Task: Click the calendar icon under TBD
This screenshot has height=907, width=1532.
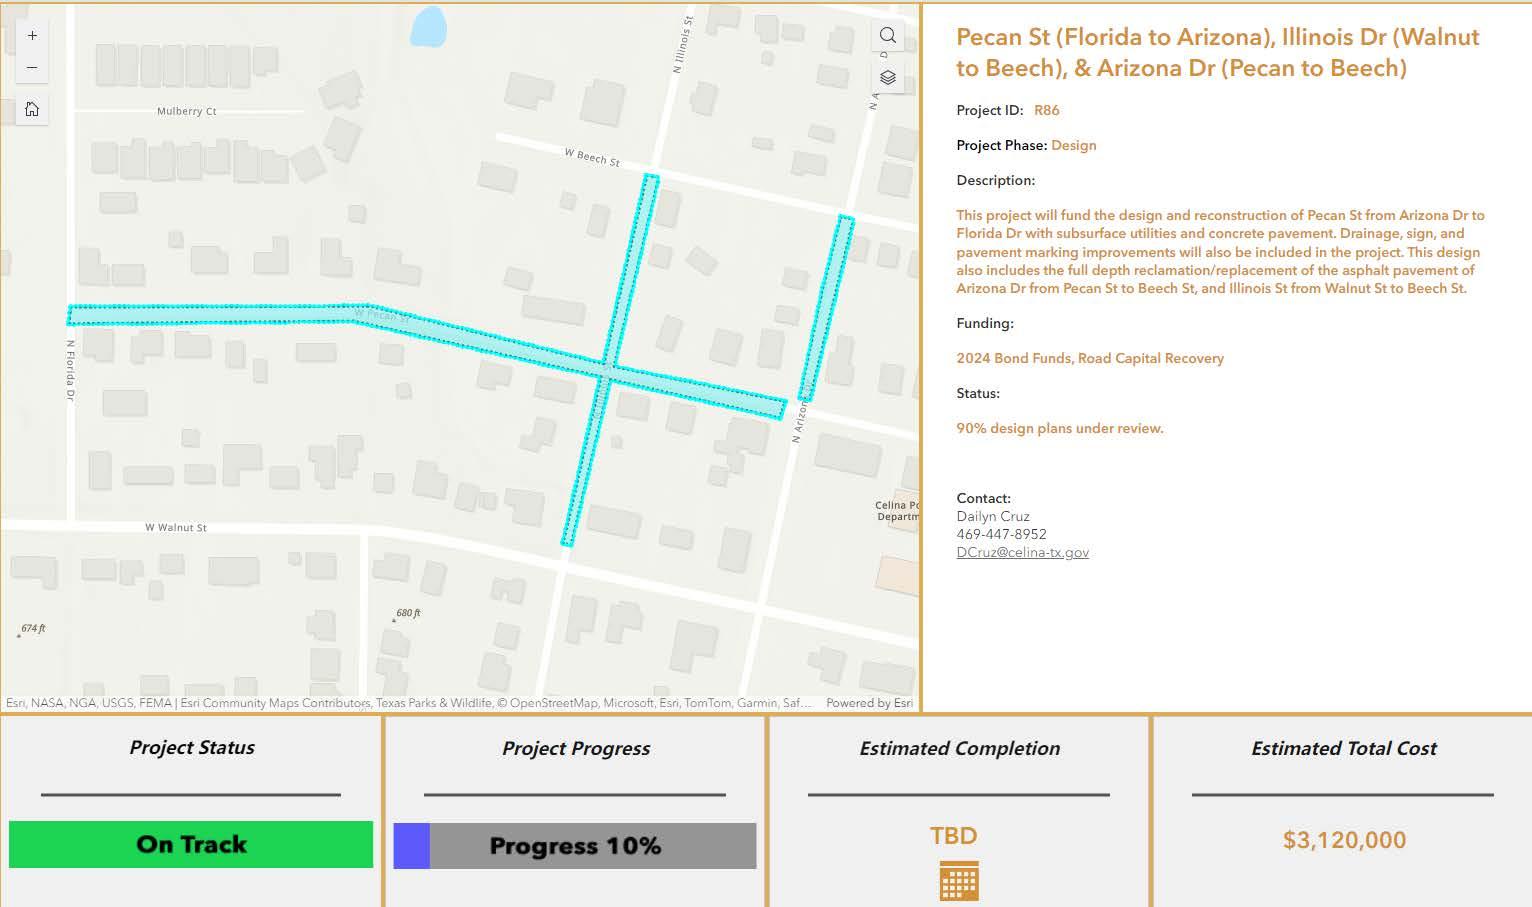Action: [958, 880]
